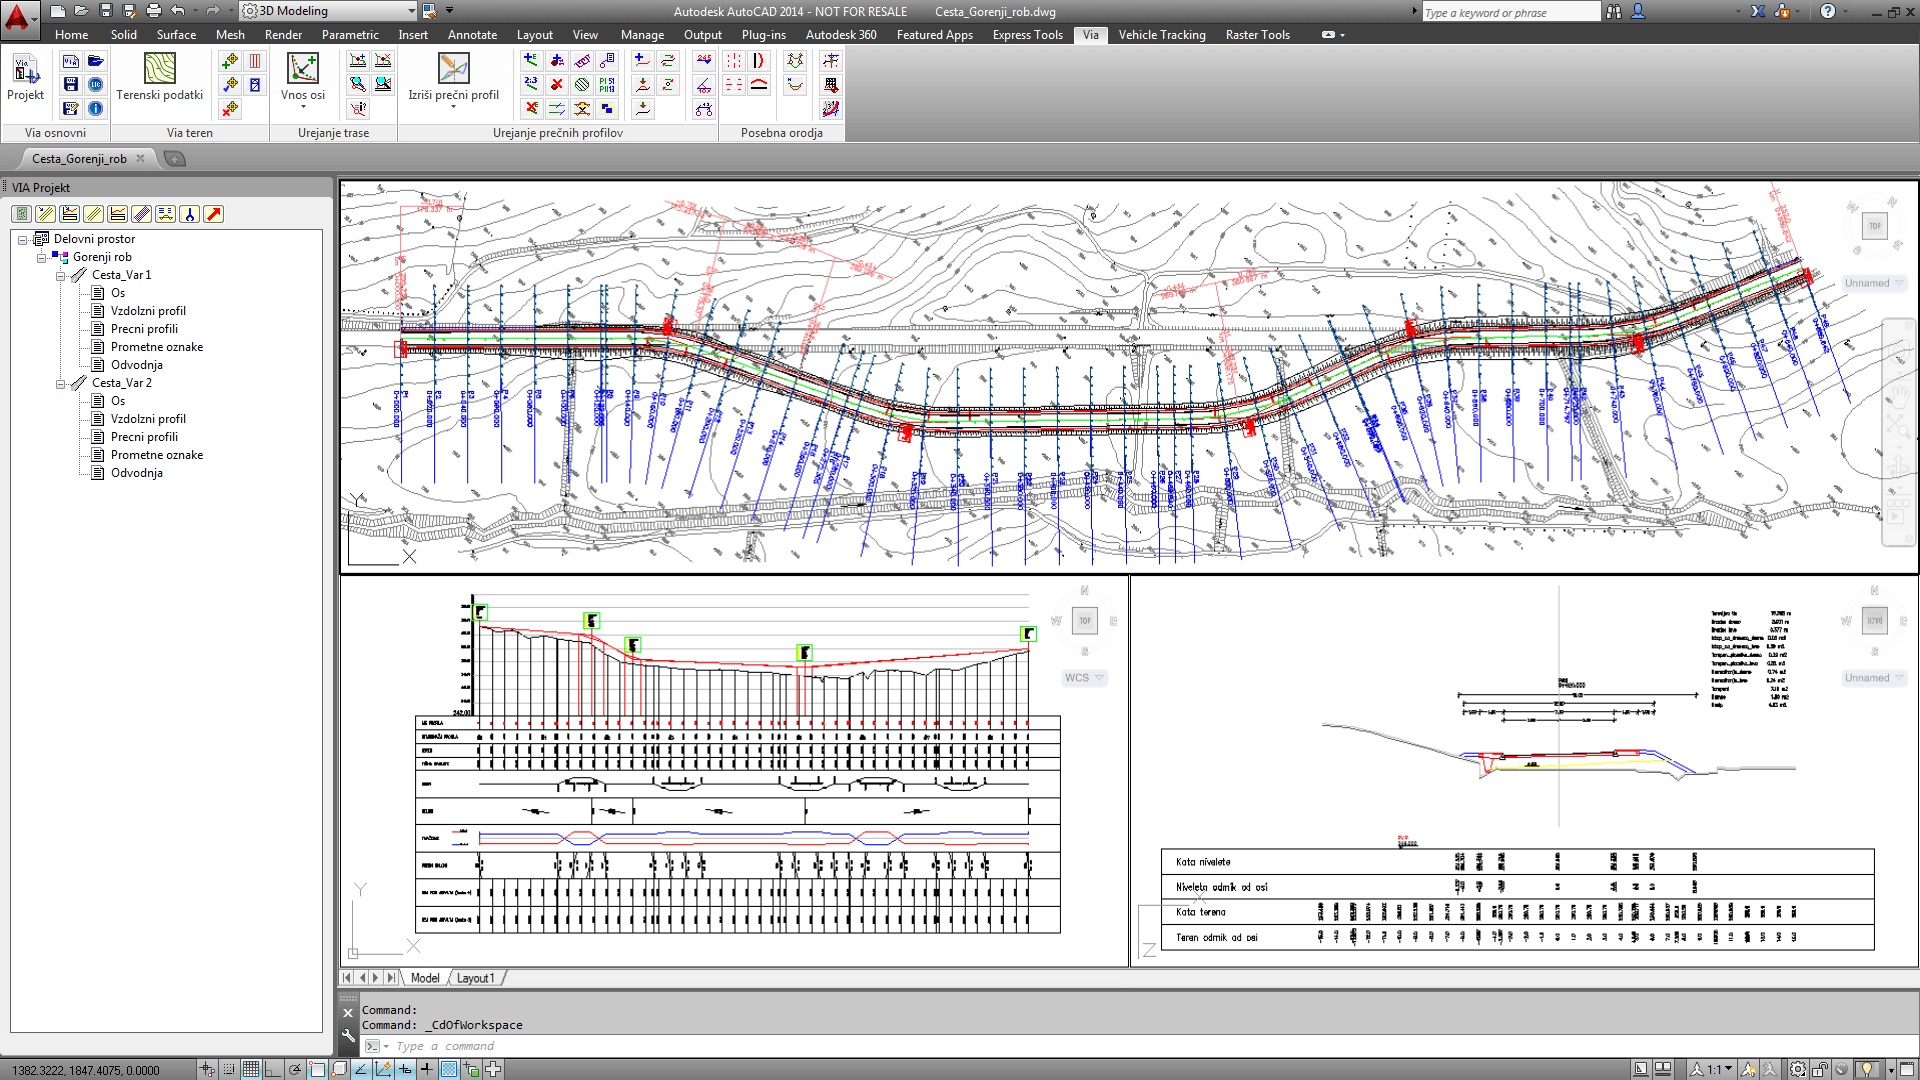Screen dimensions: 1920x1080
Task: Collapse the Cesta_Var 1 tree node
Action: pos(60,275)
